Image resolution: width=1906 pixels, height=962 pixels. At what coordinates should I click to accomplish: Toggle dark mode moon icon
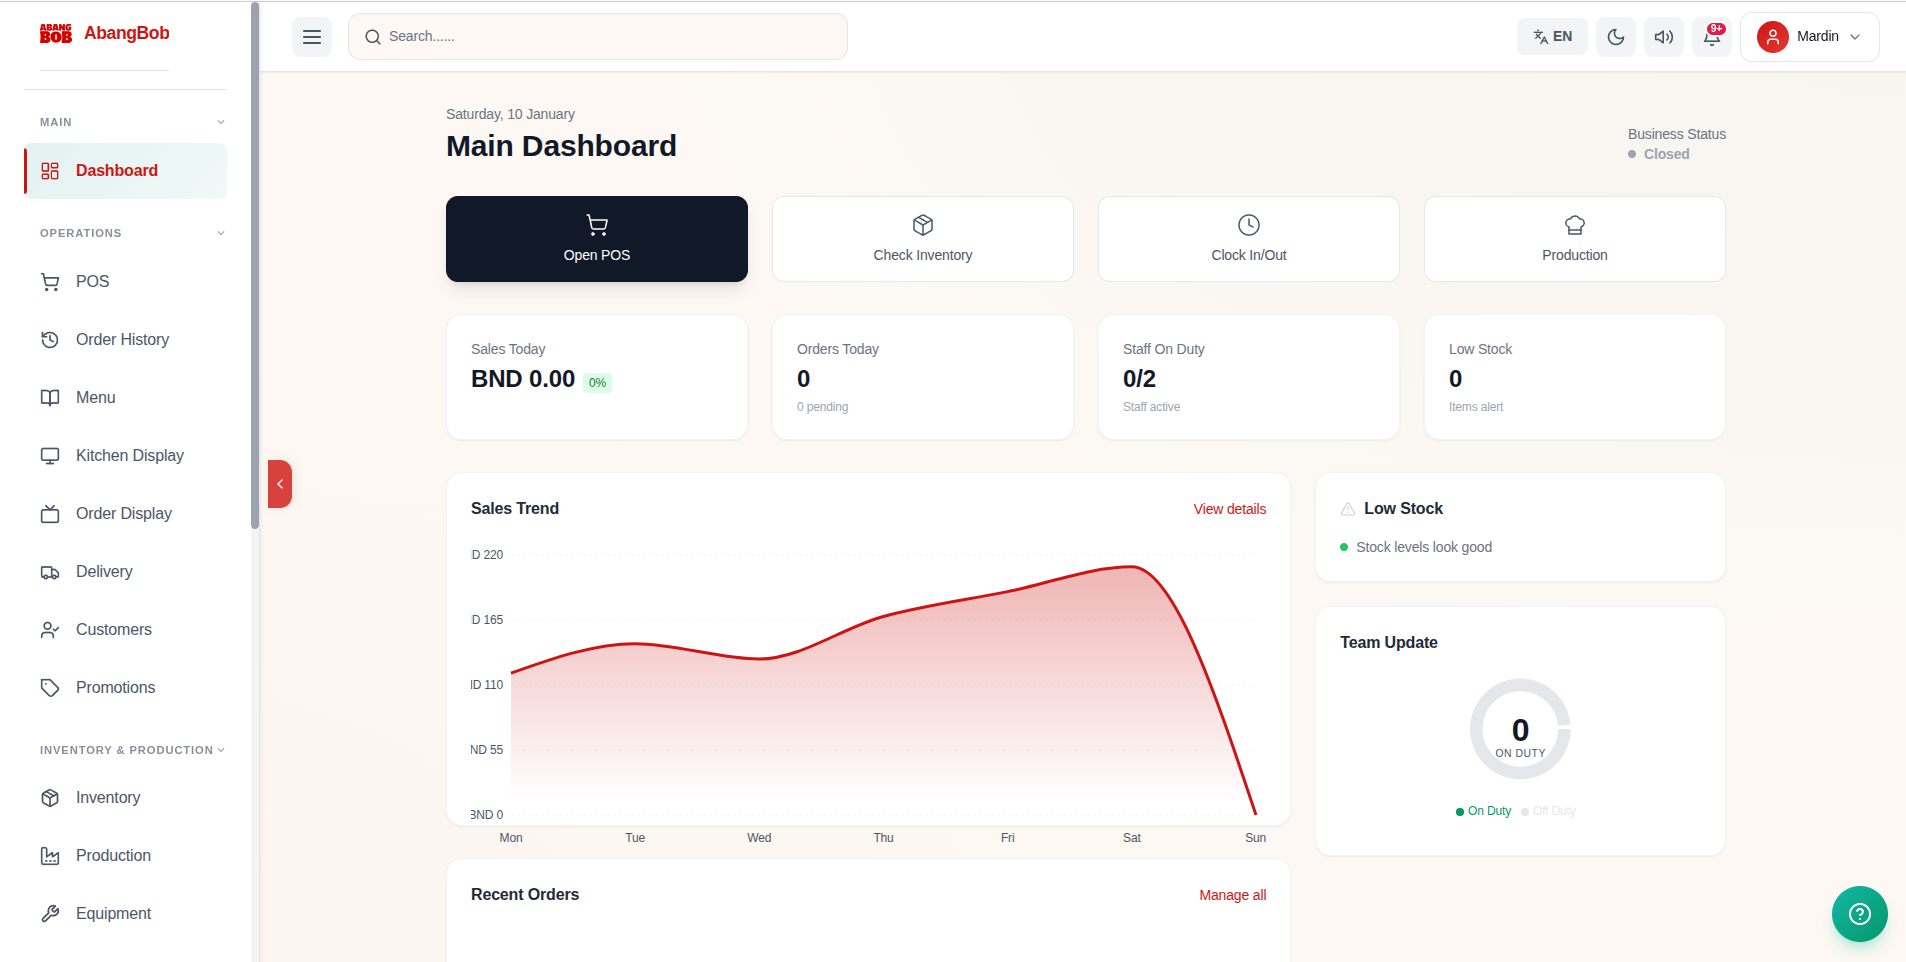coord(1615,37)
